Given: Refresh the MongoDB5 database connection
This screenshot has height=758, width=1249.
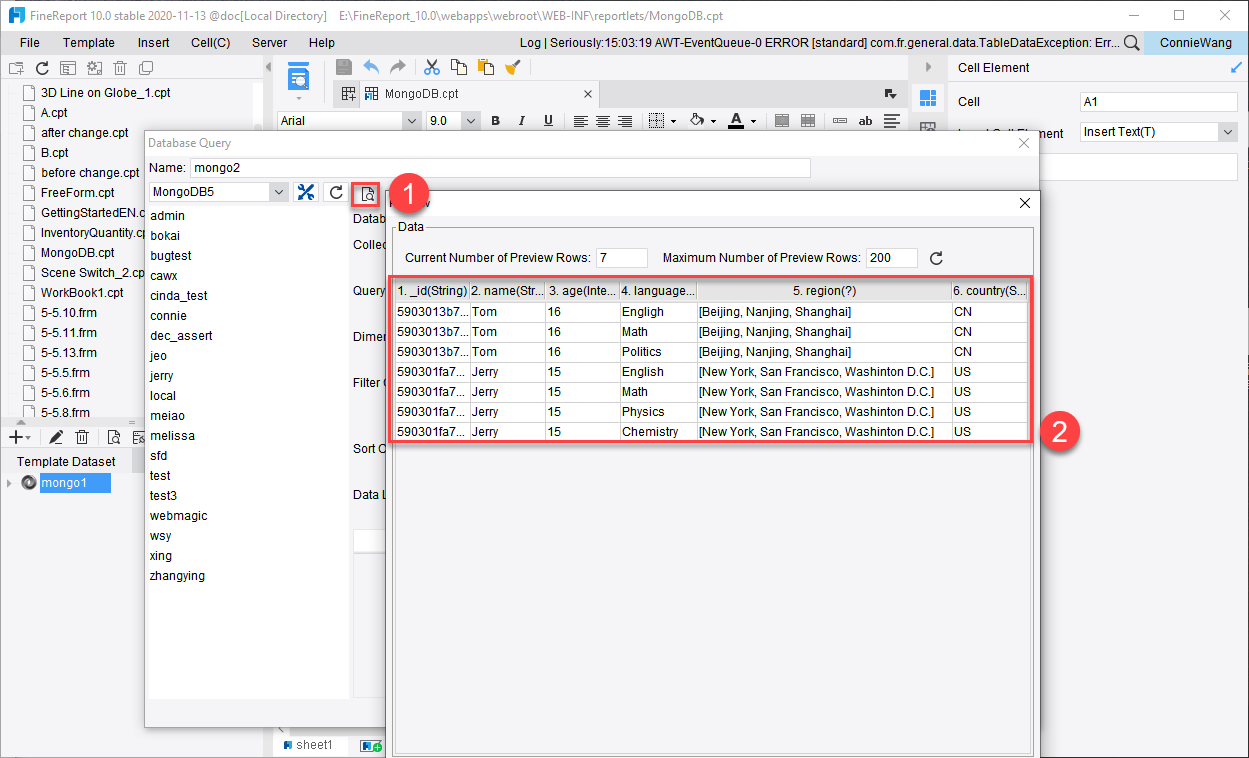Looking at the screenshot, I should point(335,192).
